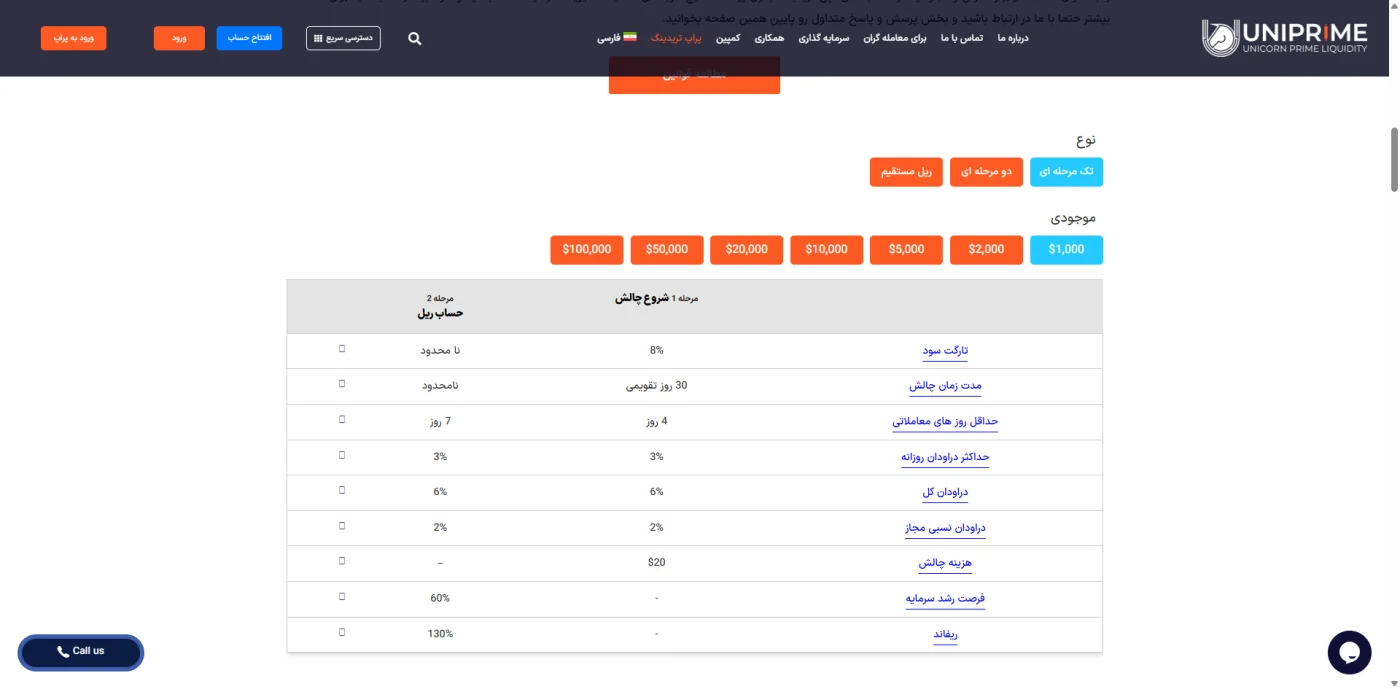Open the live chat bubble icon
1400x689 pixels.
click(x=1349, y=653)
